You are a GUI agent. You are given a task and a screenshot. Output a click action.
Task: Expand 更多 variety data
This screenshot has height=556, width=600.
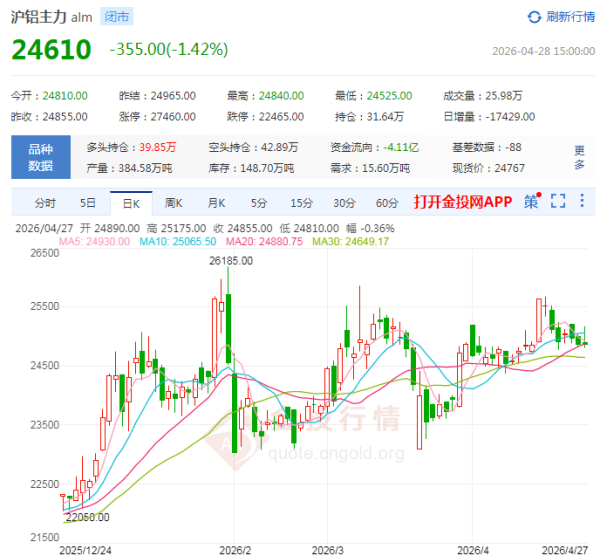click(x=579, y=157)
